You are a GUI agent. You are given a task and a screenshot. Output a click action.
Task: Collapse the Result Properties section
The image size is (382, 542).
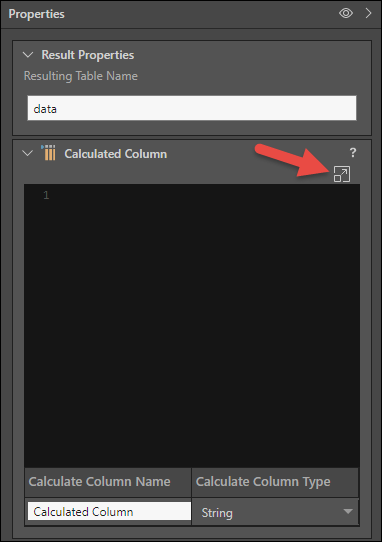(x=28, y=55)
